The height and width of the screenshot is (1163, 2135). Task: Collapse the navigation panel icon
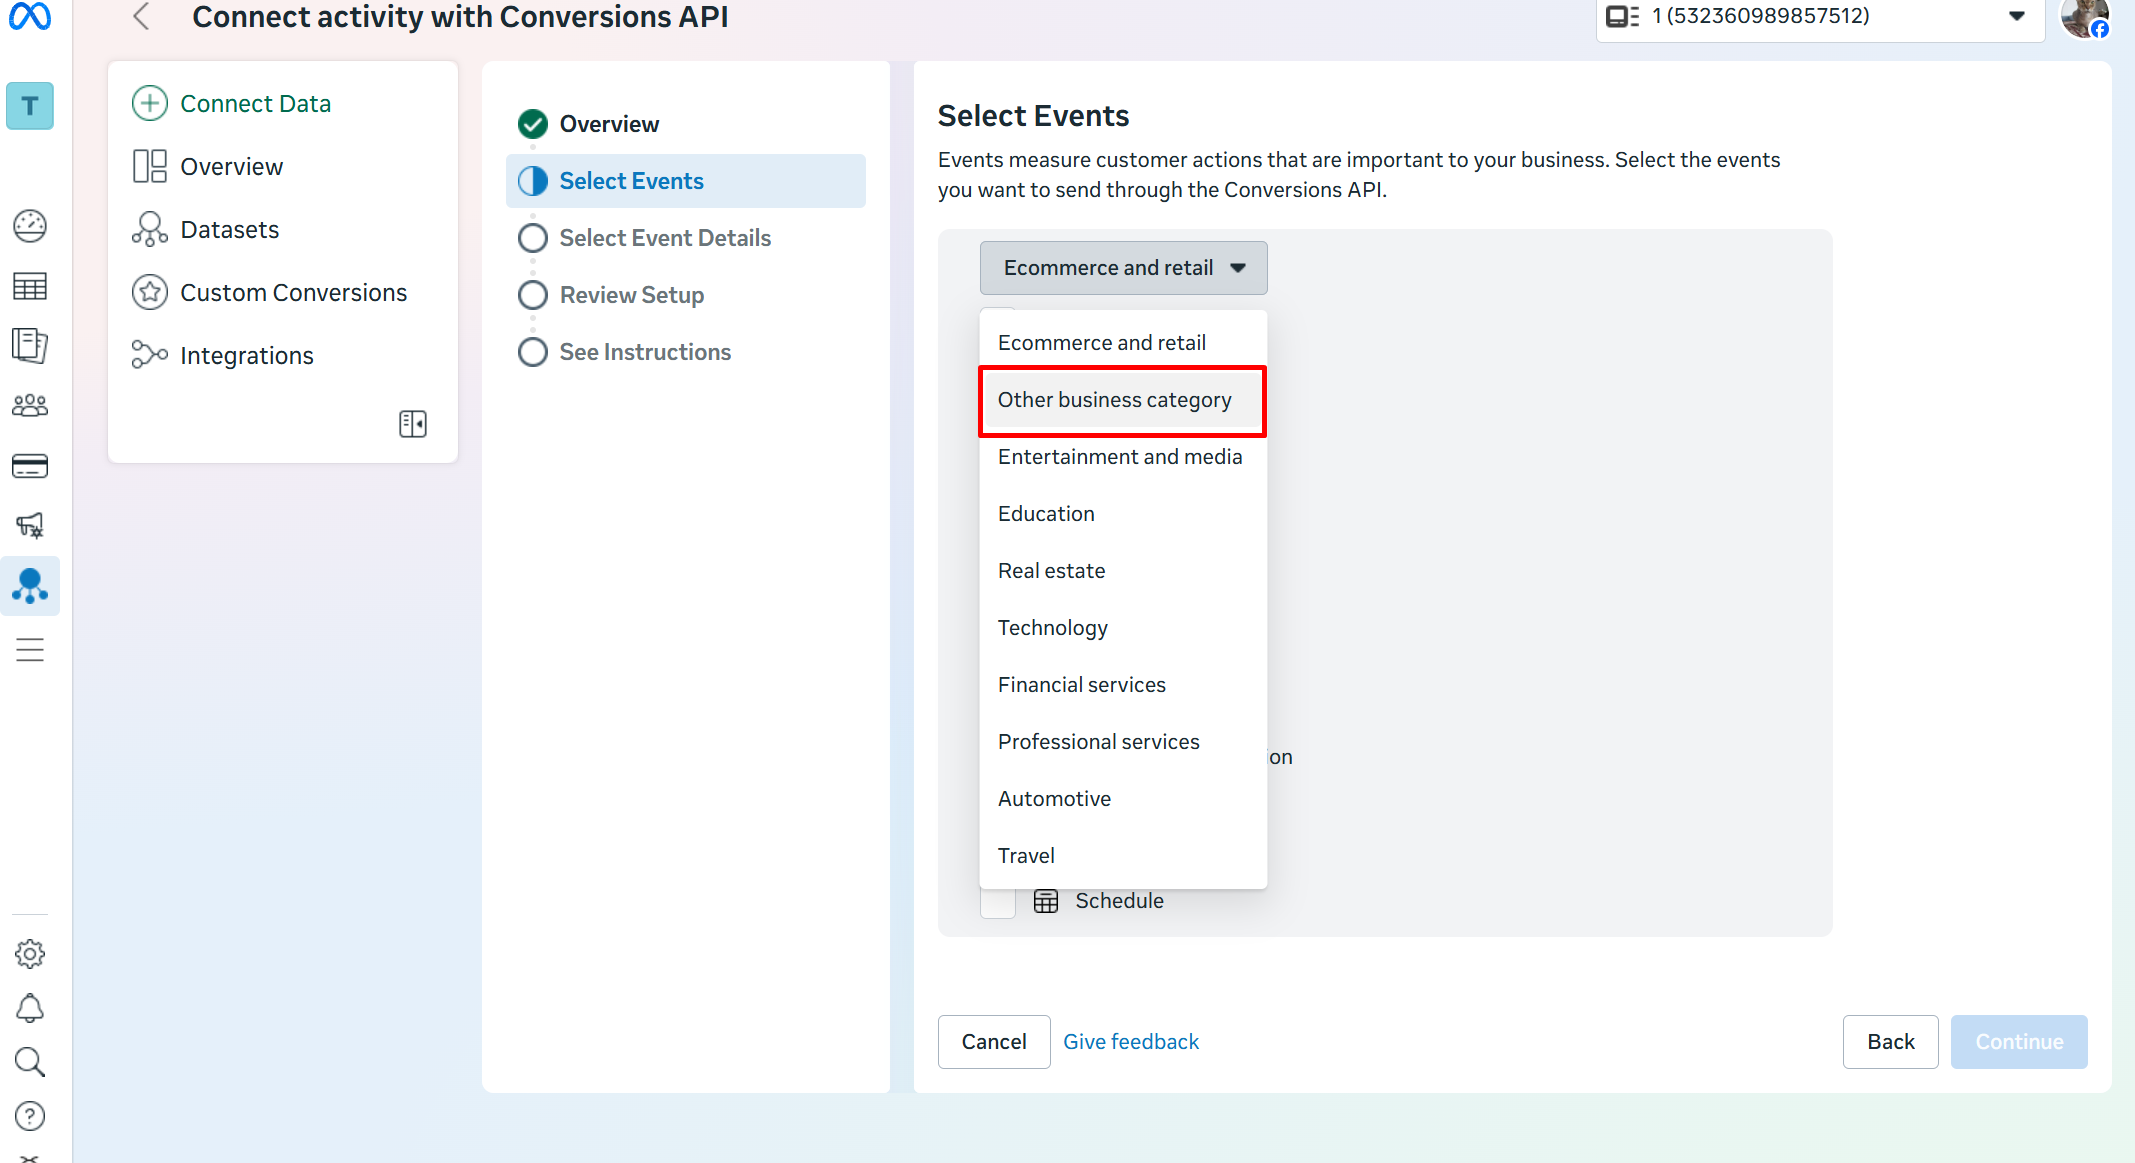tap(412, 424)
